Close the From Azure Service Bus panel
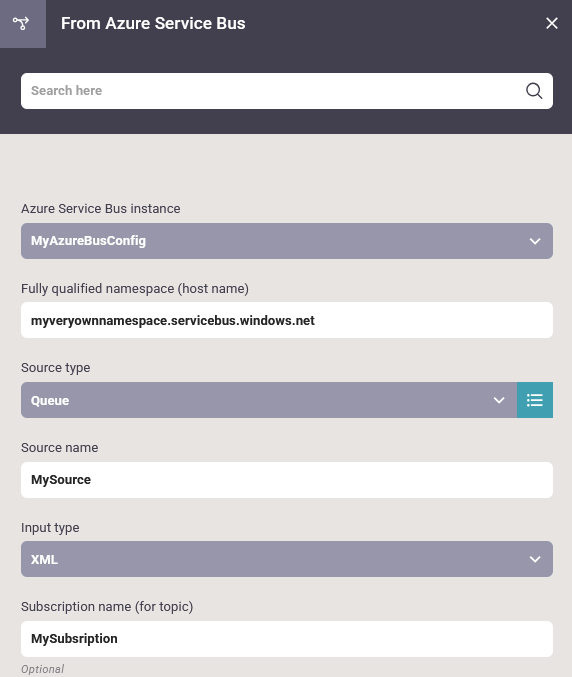This screenshot has height=677, width=572. click(551, 23)
